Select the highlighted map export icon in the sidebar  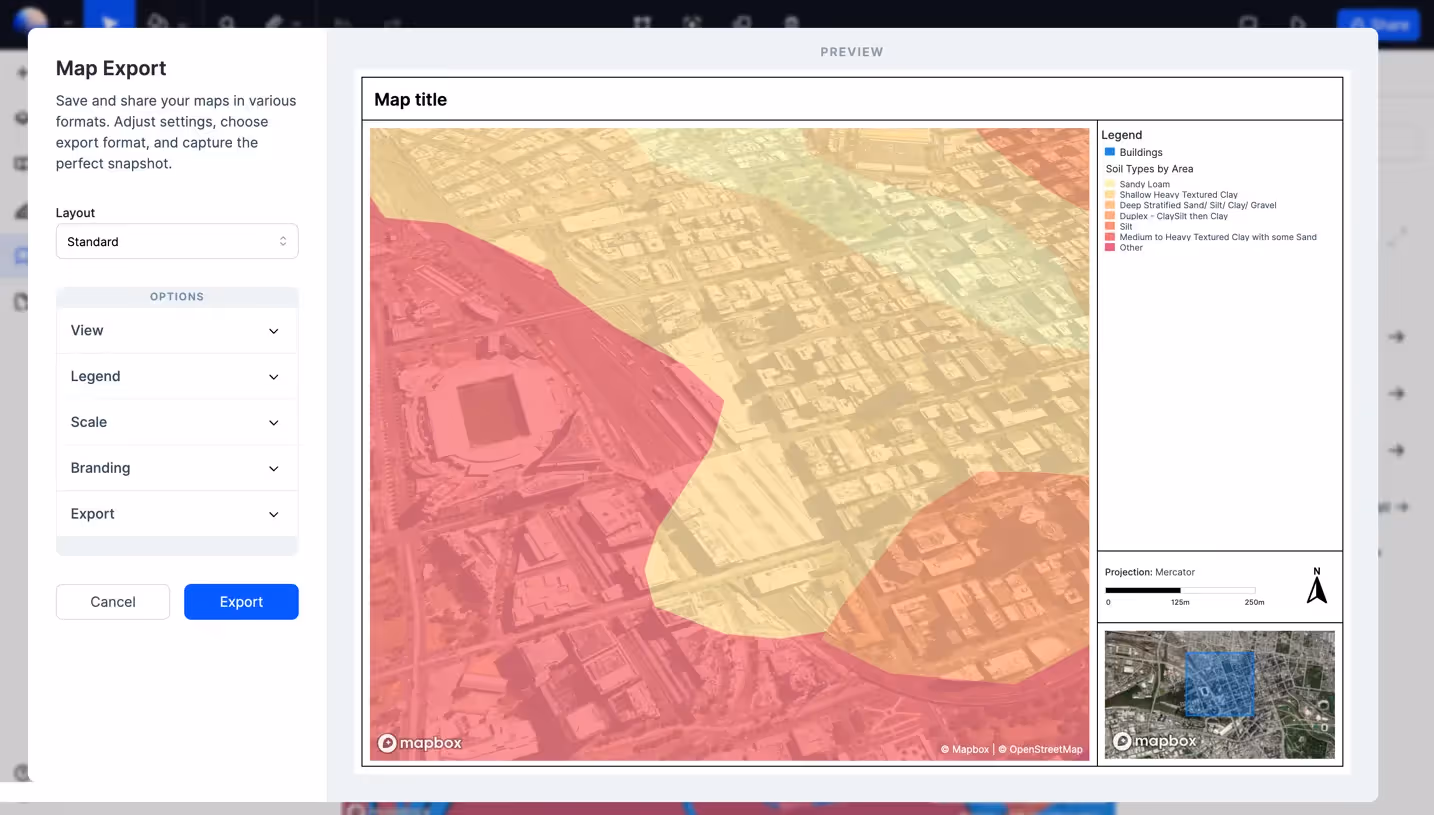[x=20, y=255]
